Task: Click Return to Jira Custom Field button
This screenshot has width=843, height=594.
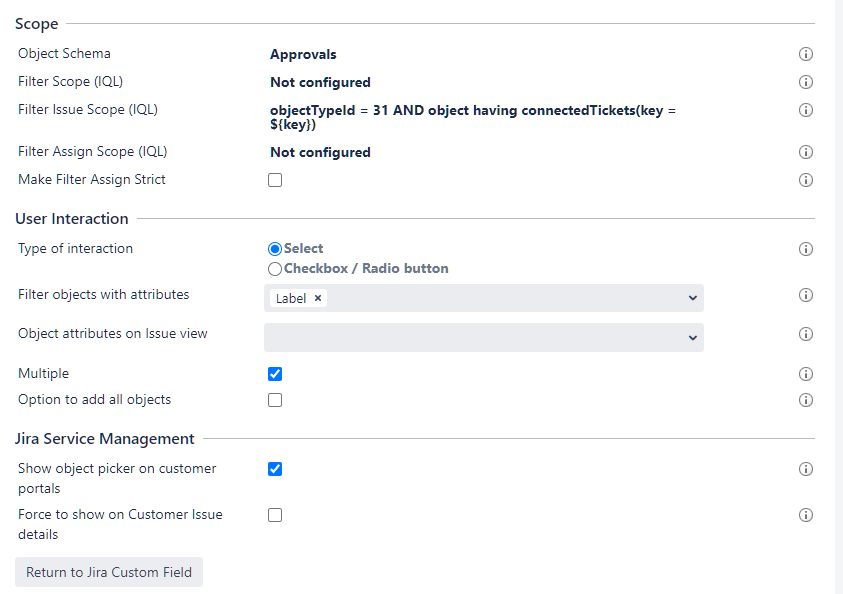Action: tap(109, 572)
